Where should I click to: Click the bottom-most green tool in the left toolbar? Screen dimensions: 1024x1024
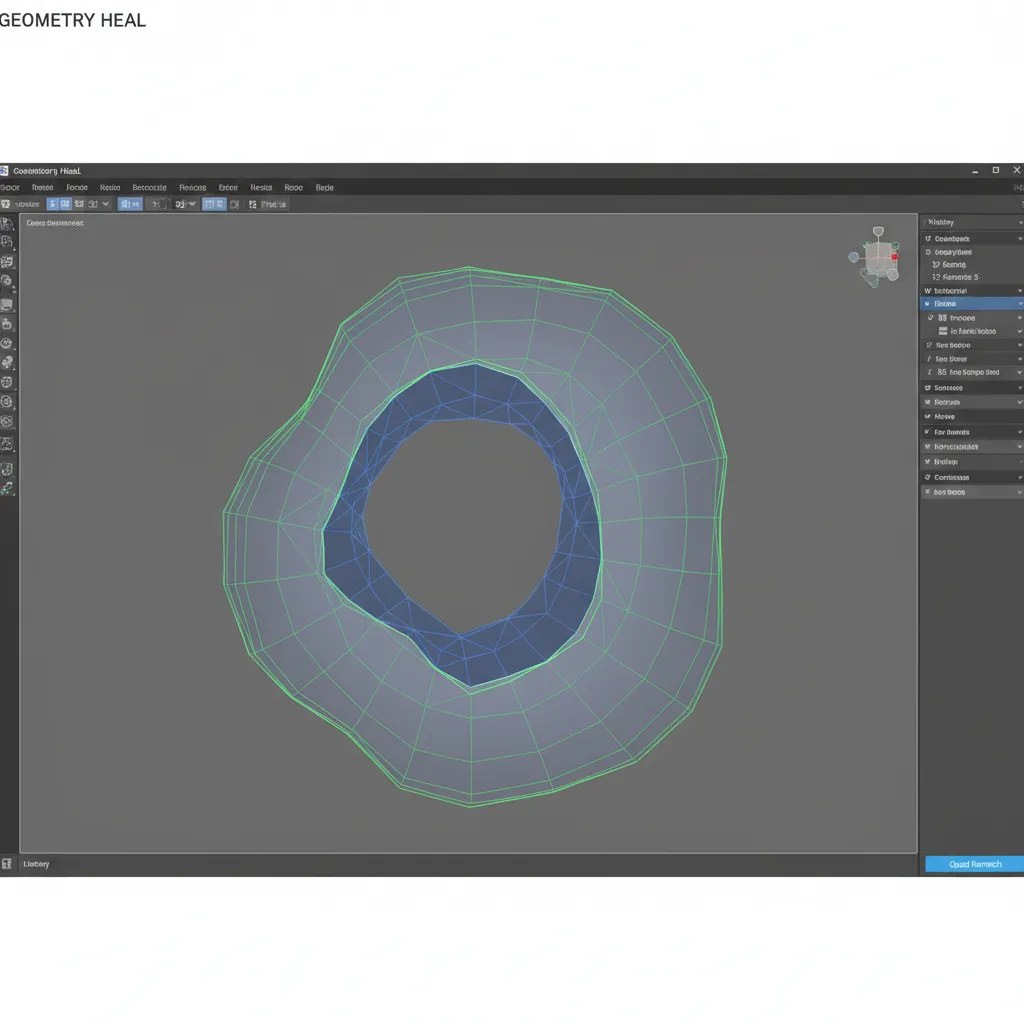tap(7, 489)
